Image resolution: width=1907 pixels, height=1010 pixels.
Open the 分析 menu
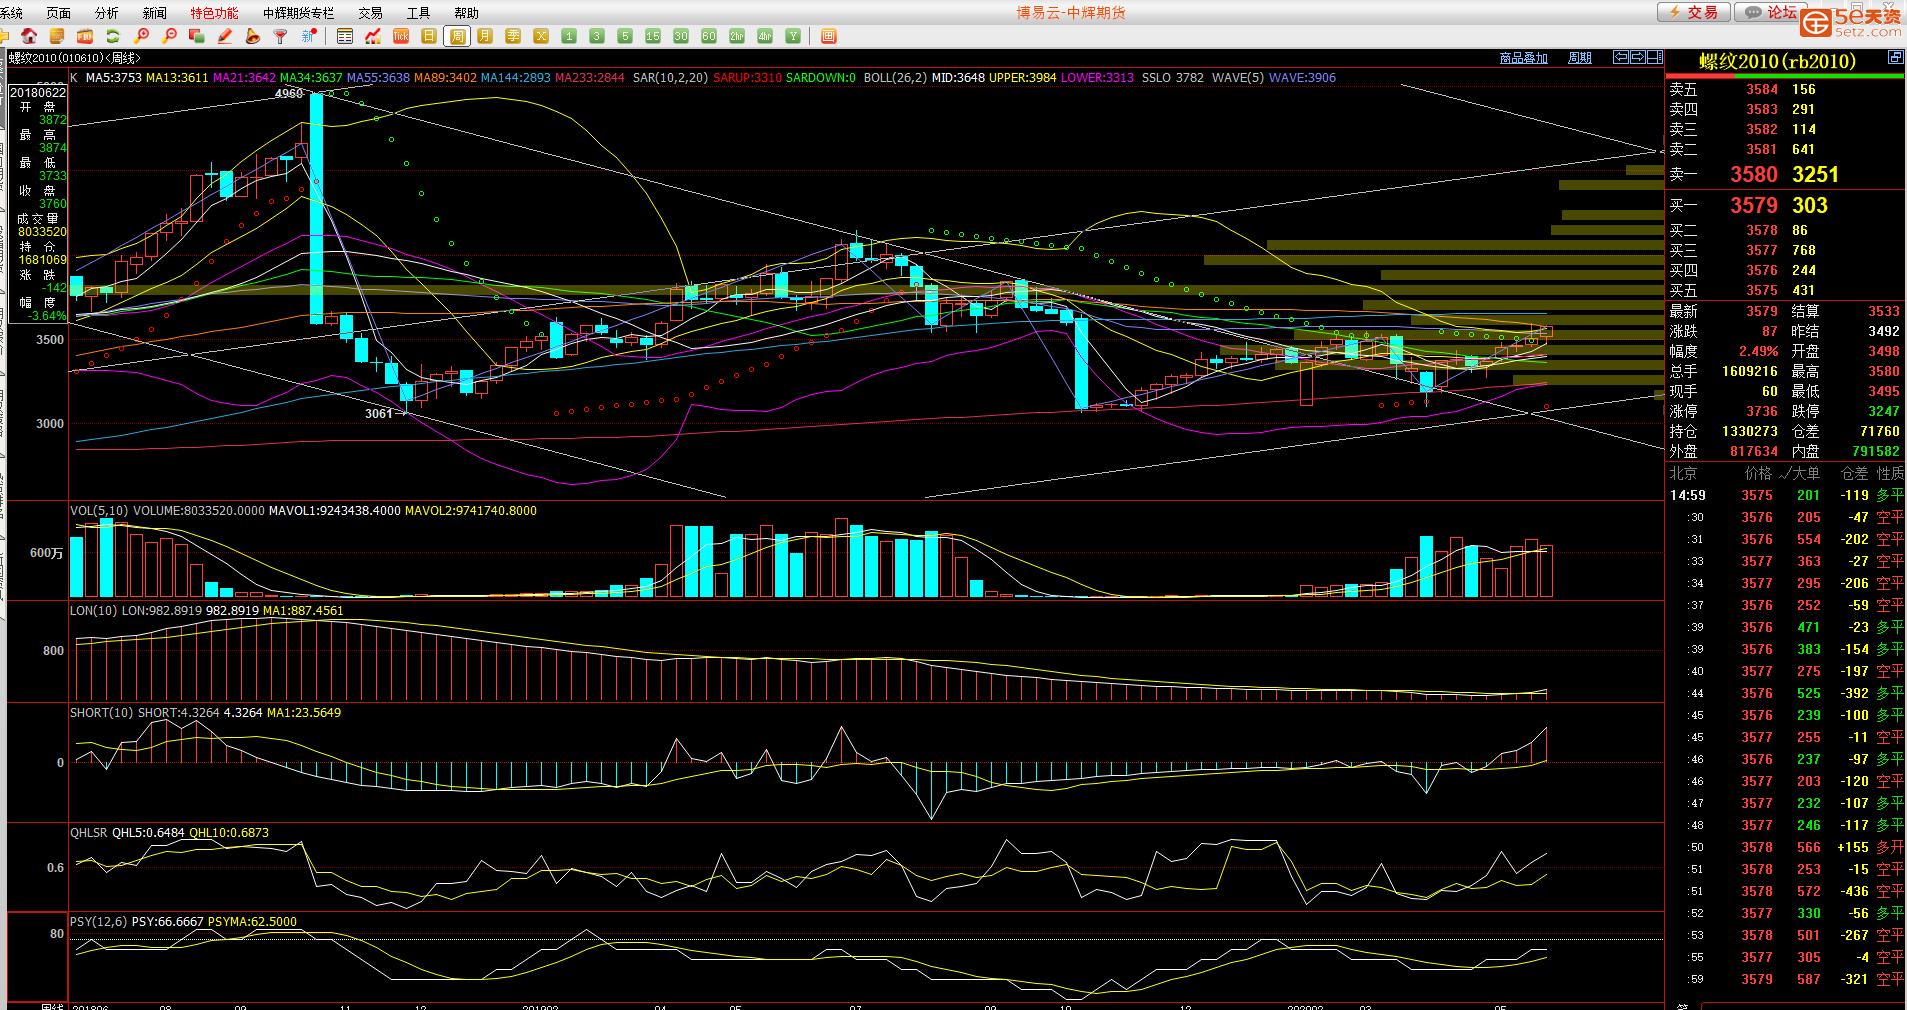click(x=106, y=13)
